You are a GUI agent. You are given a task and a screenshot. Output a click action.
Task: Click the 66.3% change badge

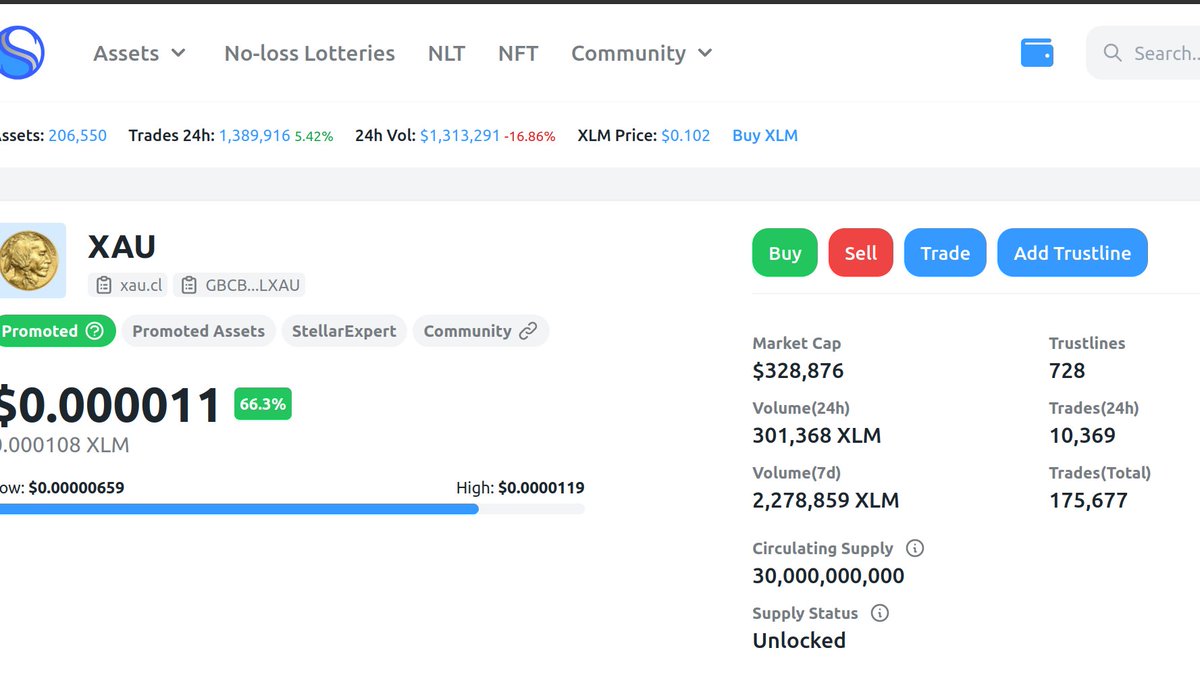pyautogui.click(x=263, y=404)
